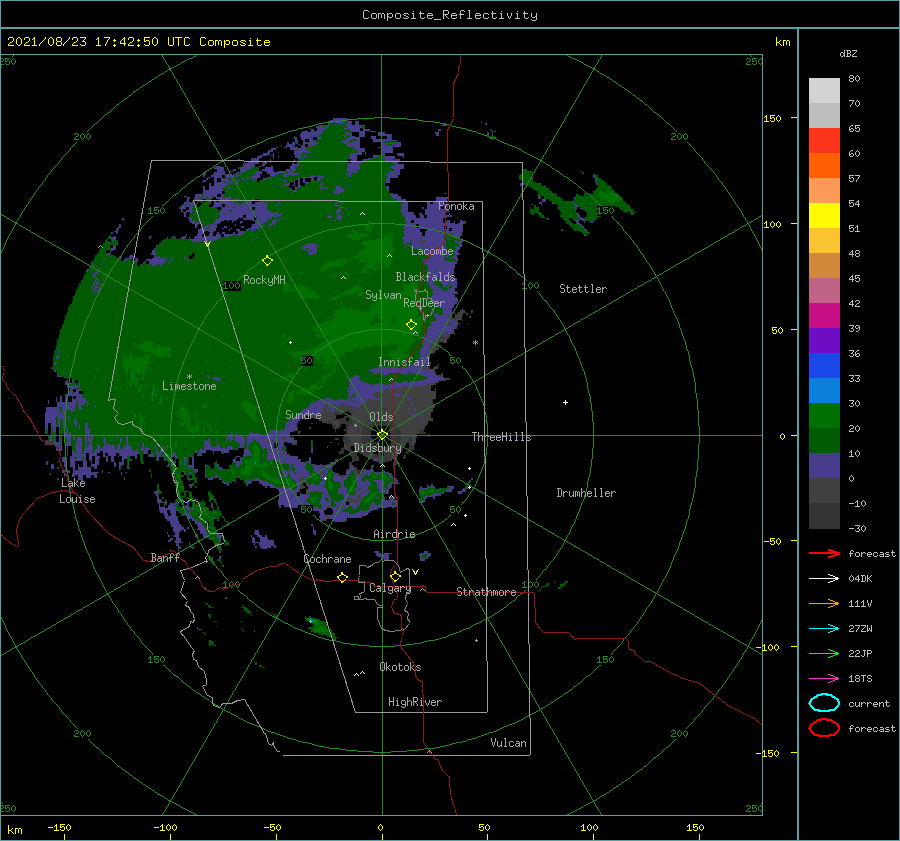Select the yellow 51-54 dBZ swatch
Screen dimensions: 900x841
pos(824,216)
